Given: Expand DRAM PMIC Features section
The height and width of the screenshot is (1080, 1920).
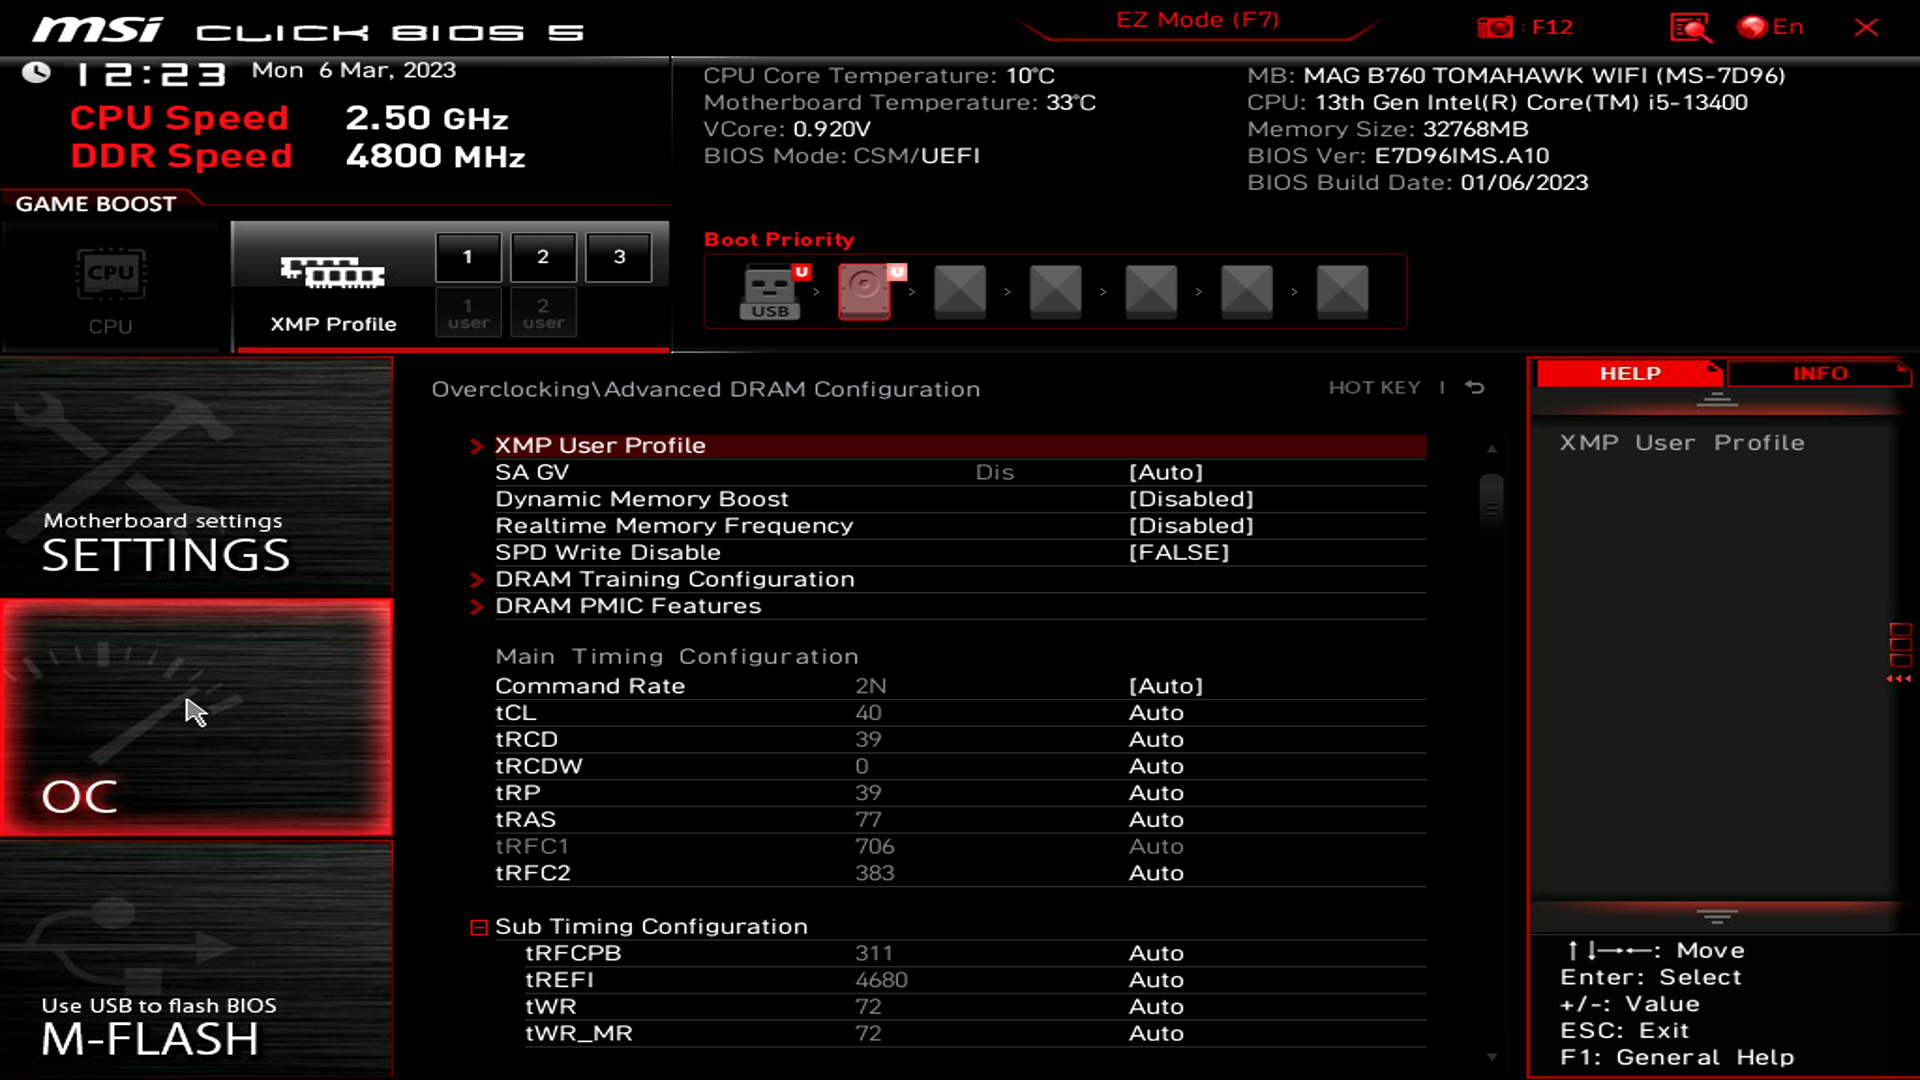Looking at the screenshot, I should click(628, 605).
